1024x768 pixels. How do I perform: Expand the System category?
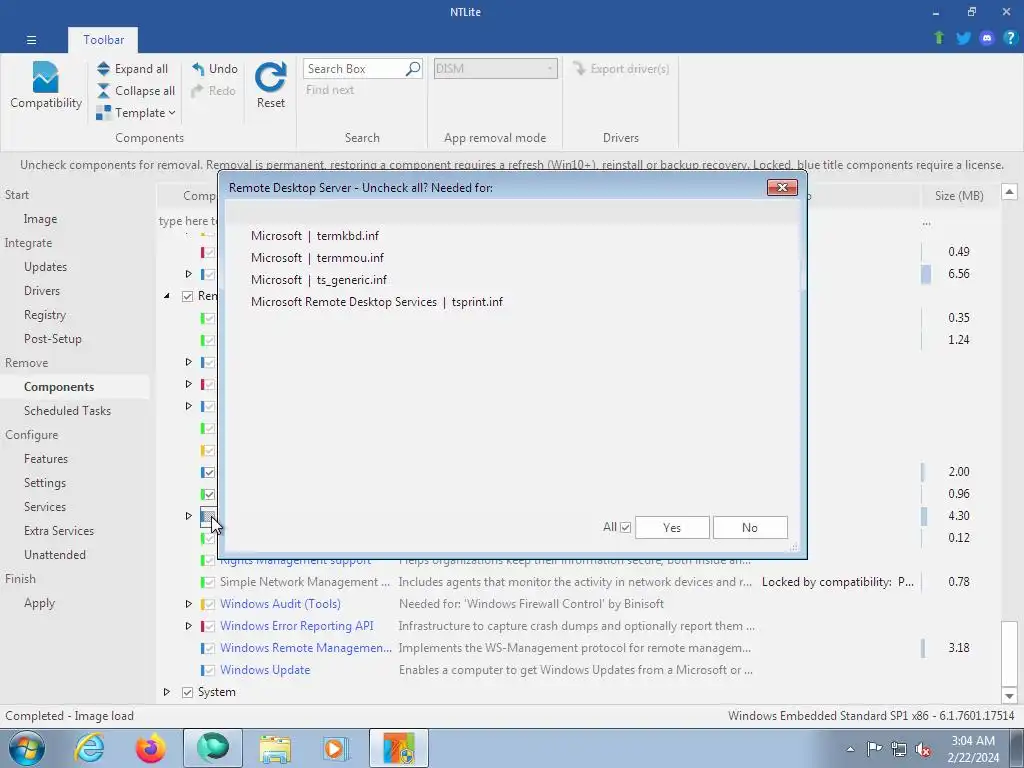167,692
